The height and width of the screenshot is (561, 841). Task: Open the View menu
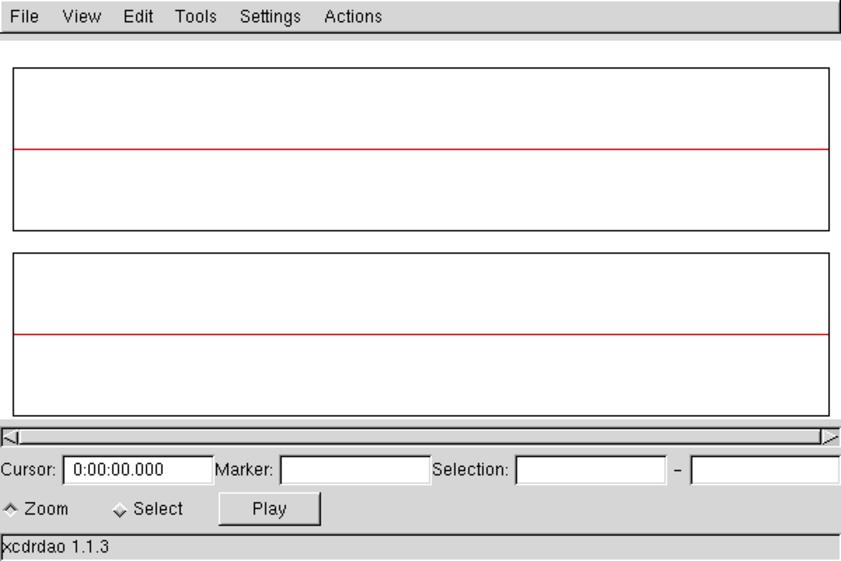pyautogui.click(x=81, y=17)
